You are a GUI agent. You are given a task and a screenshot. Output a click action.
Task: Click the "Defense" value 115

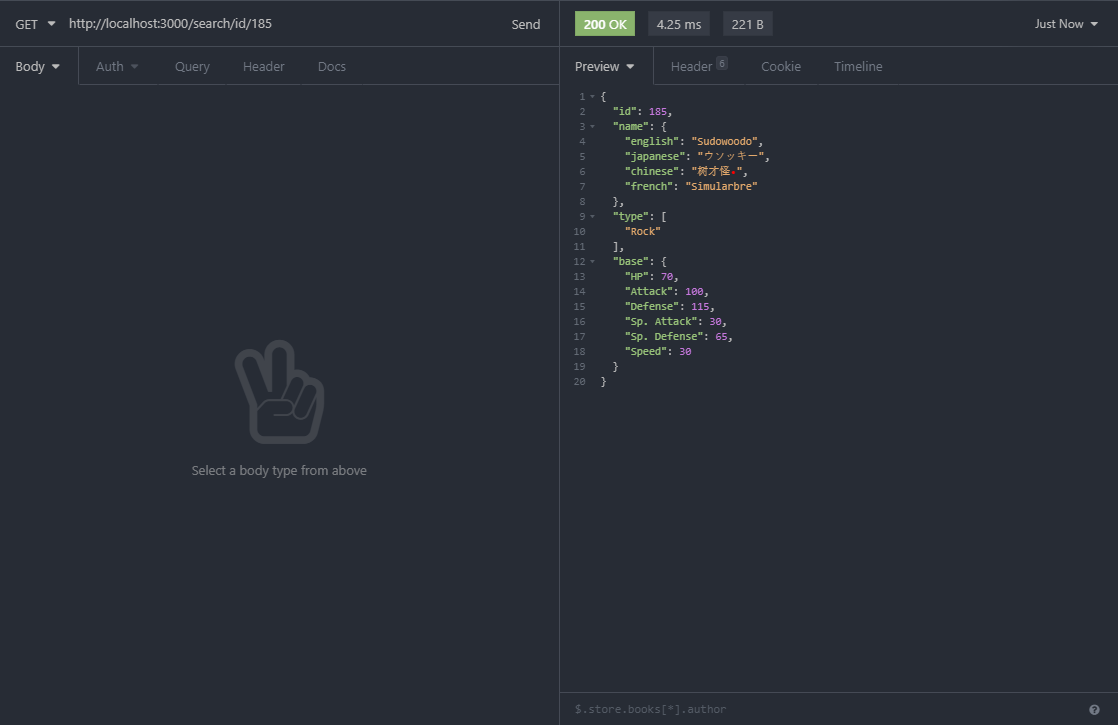699,307
